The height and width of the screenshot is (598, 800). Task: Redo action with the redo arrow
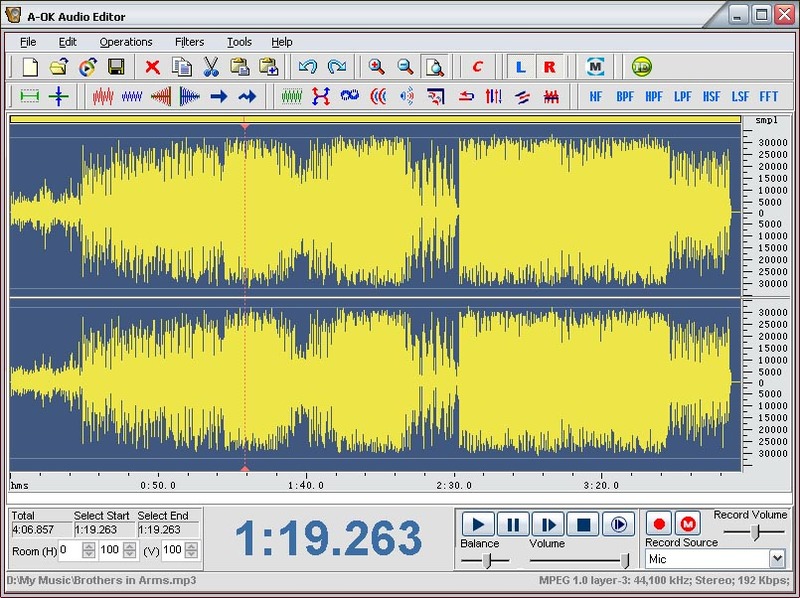337,67
